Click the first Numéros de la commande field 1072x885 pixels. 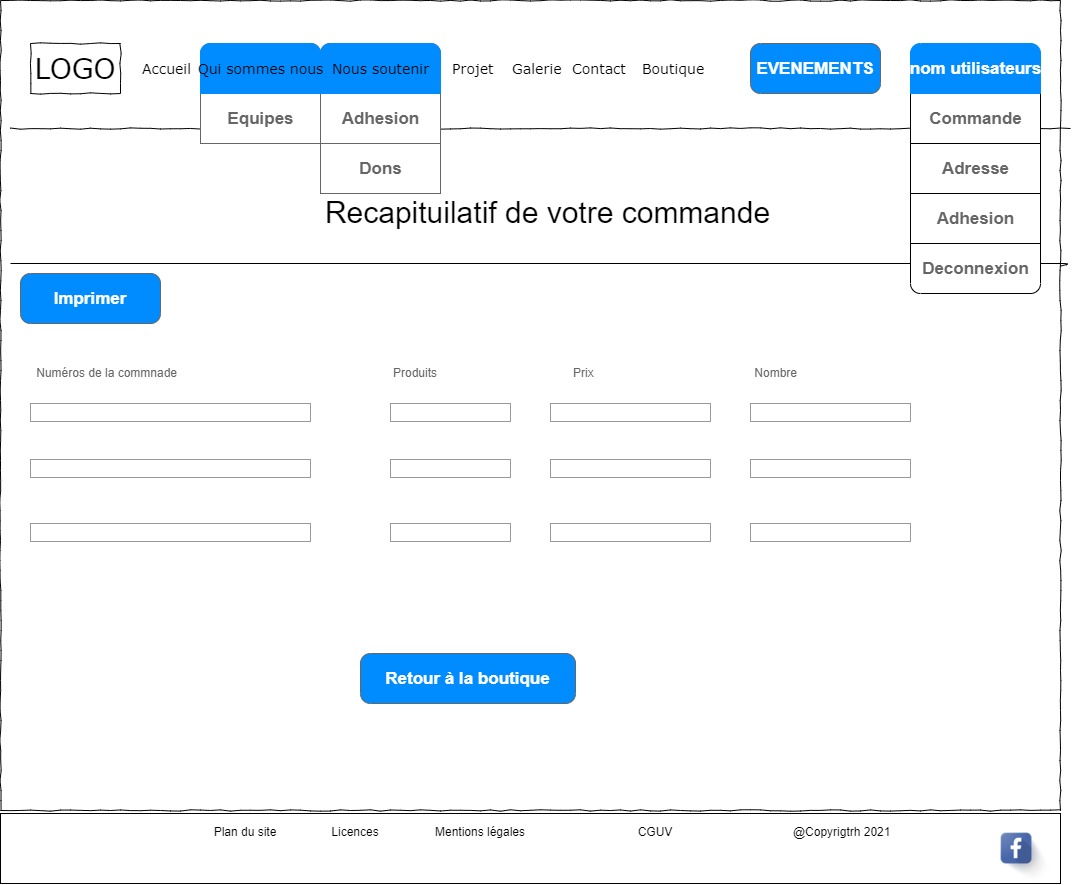pyautogui.click(x=170, y=413)
